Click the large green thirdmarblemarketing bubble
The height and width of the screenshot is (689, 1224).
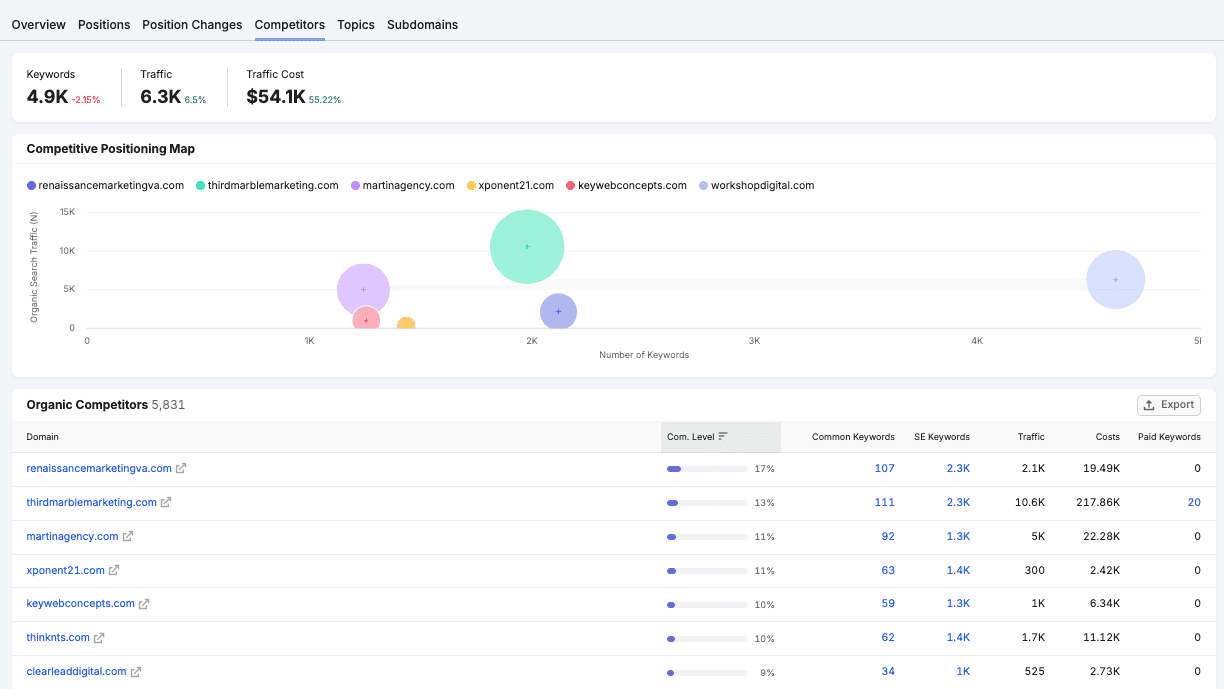point(527,246)
